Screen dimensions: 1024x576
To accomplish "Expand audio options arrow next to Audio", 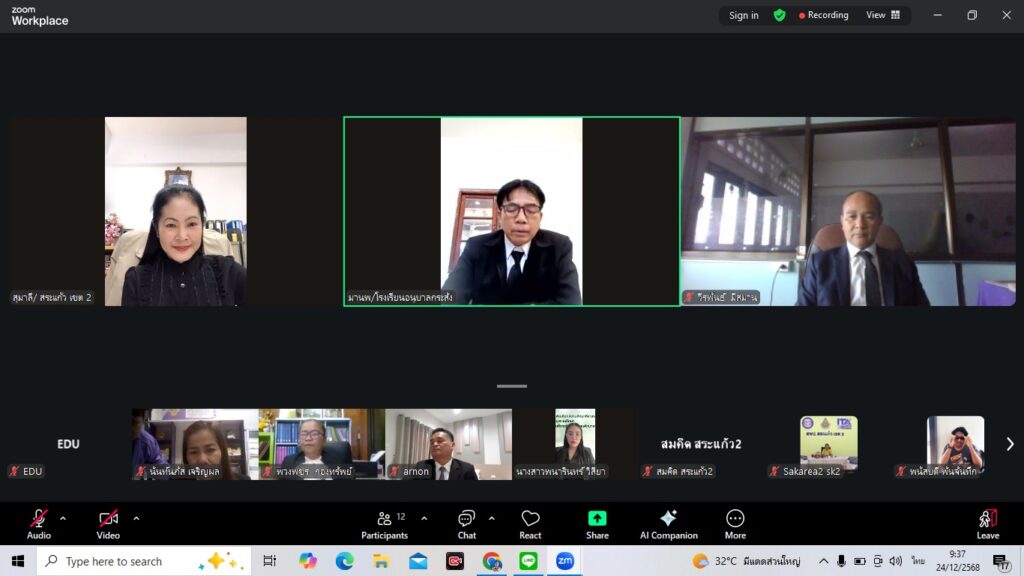I will coord(63,518).
